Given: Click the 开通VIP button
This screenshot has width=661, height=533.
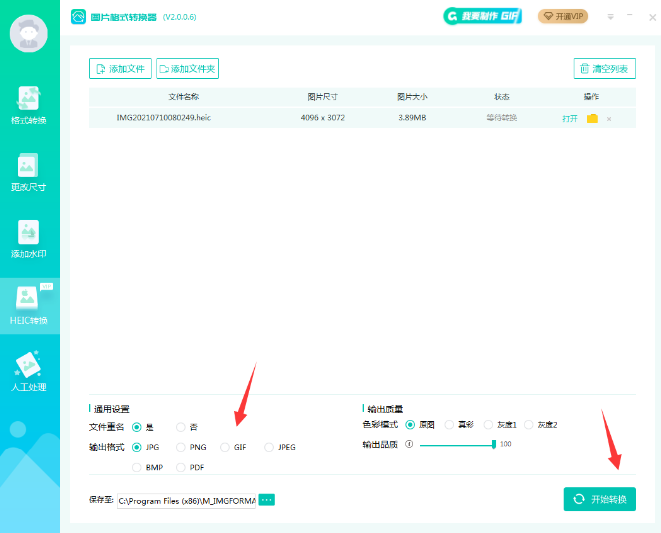Looking at the screenshot, I should [x=563, y=16].
